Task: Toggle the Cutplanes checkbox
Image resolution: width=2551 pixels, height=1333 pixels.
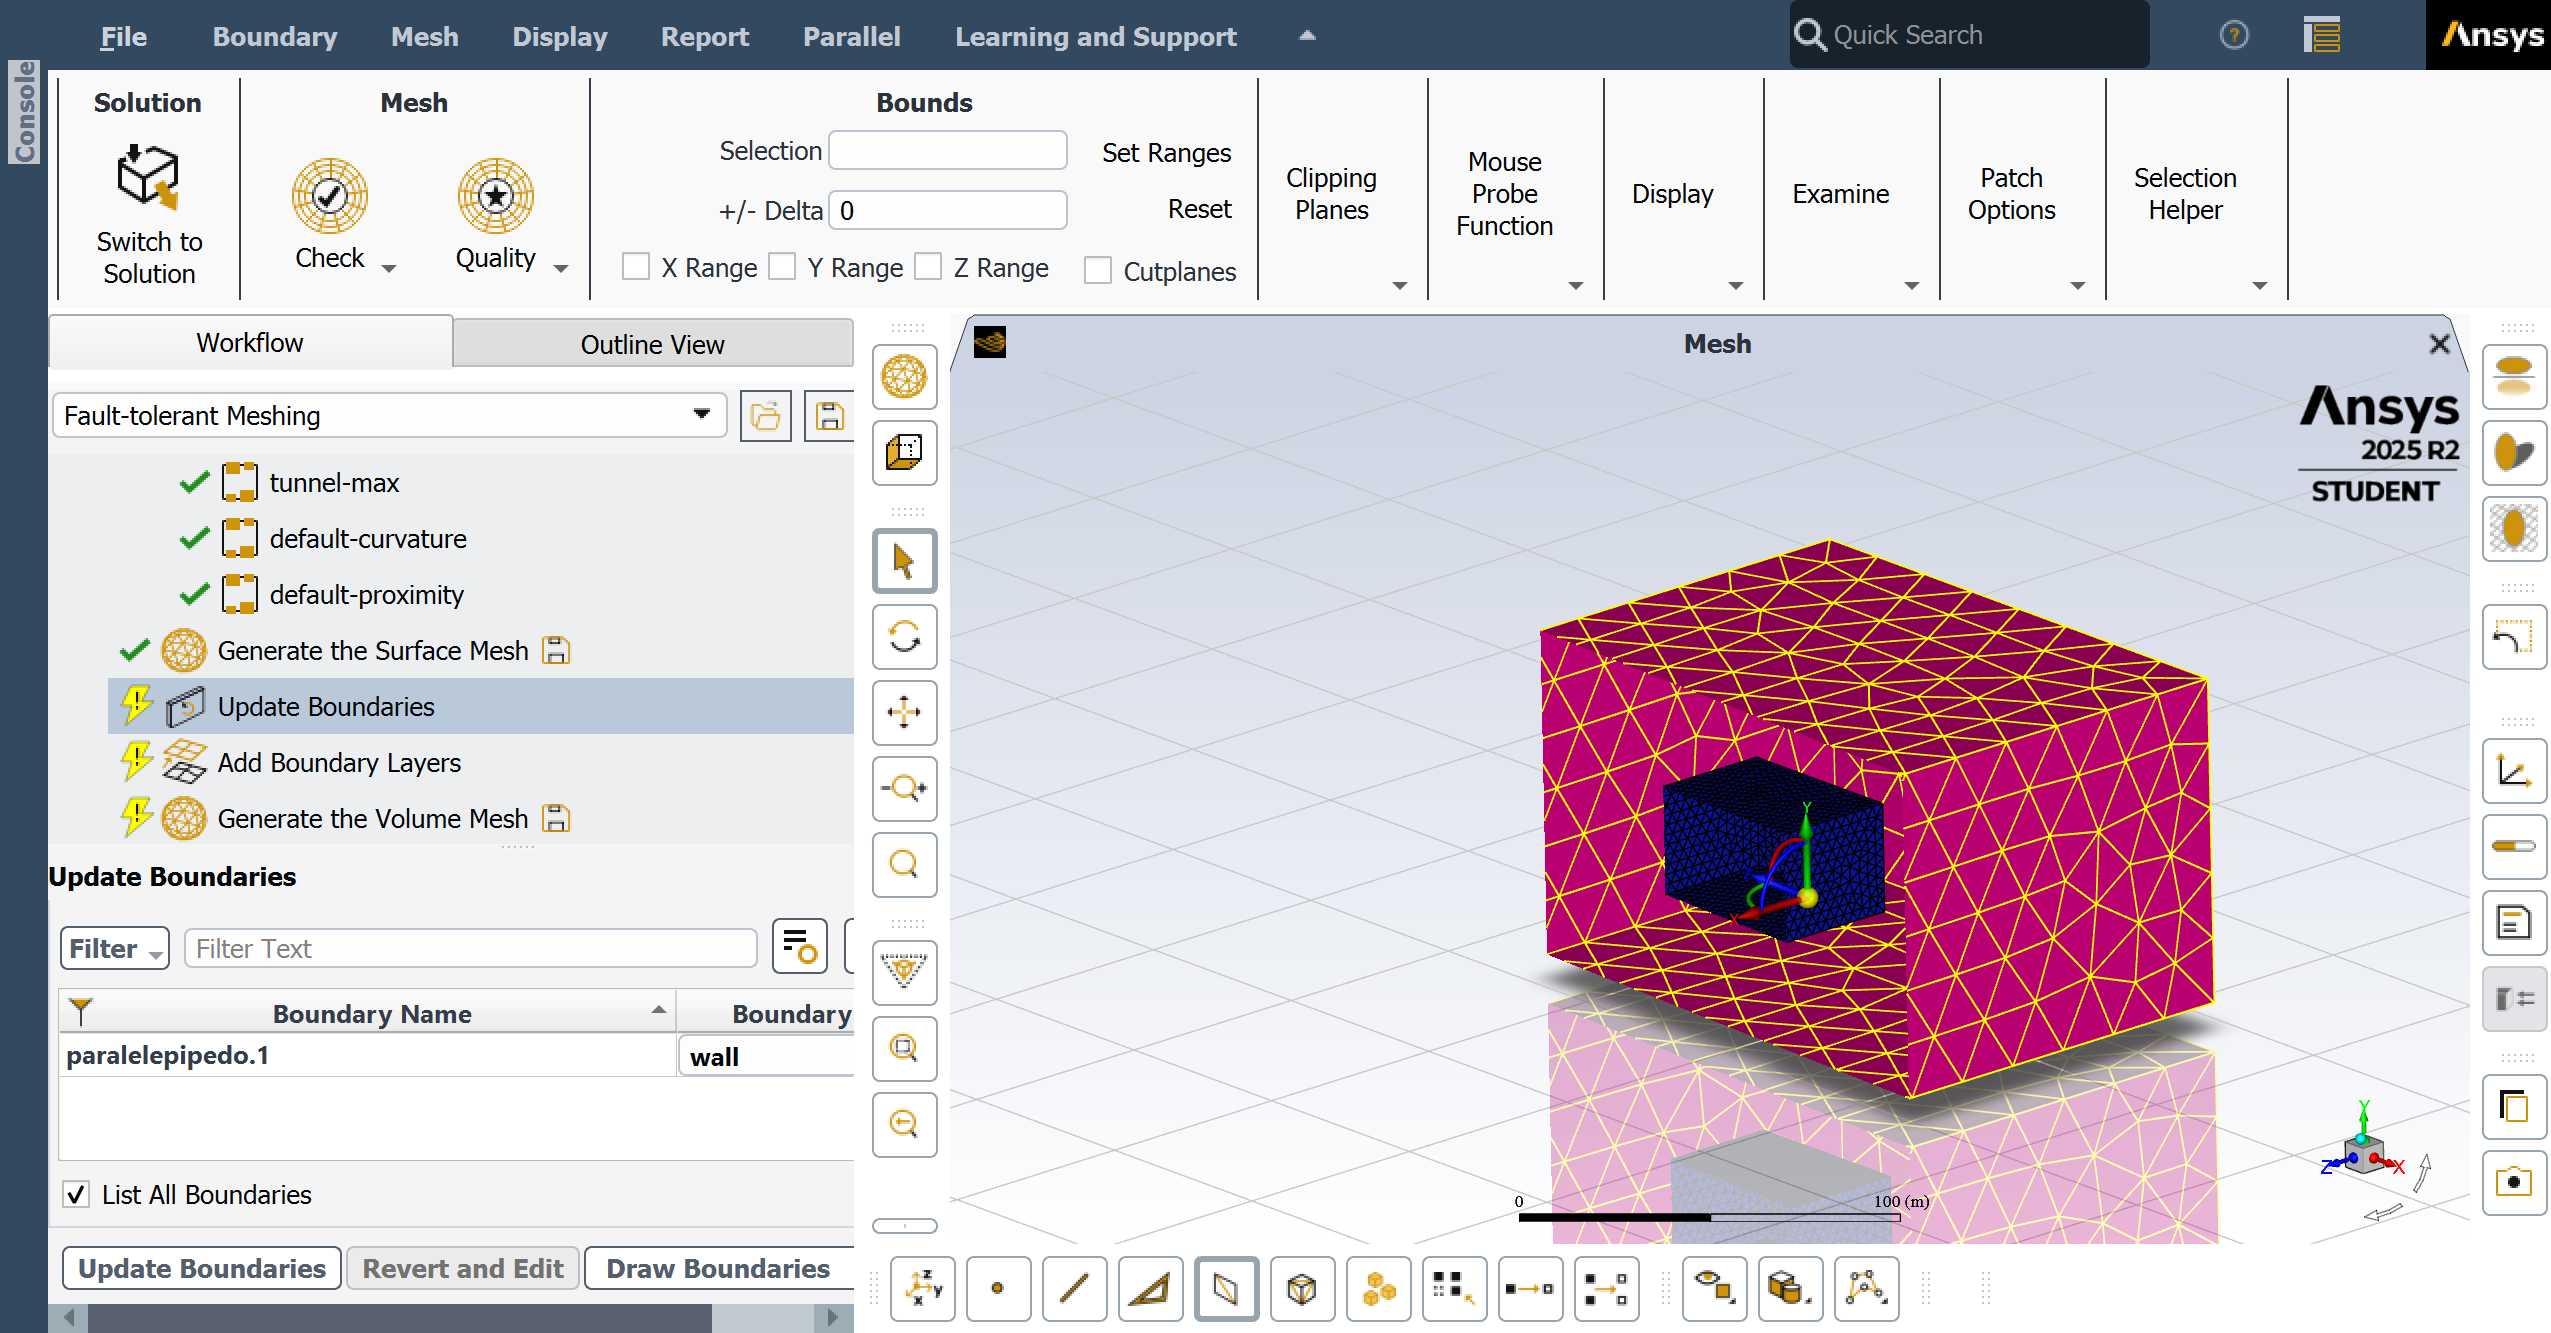Action: [1098, 270]
